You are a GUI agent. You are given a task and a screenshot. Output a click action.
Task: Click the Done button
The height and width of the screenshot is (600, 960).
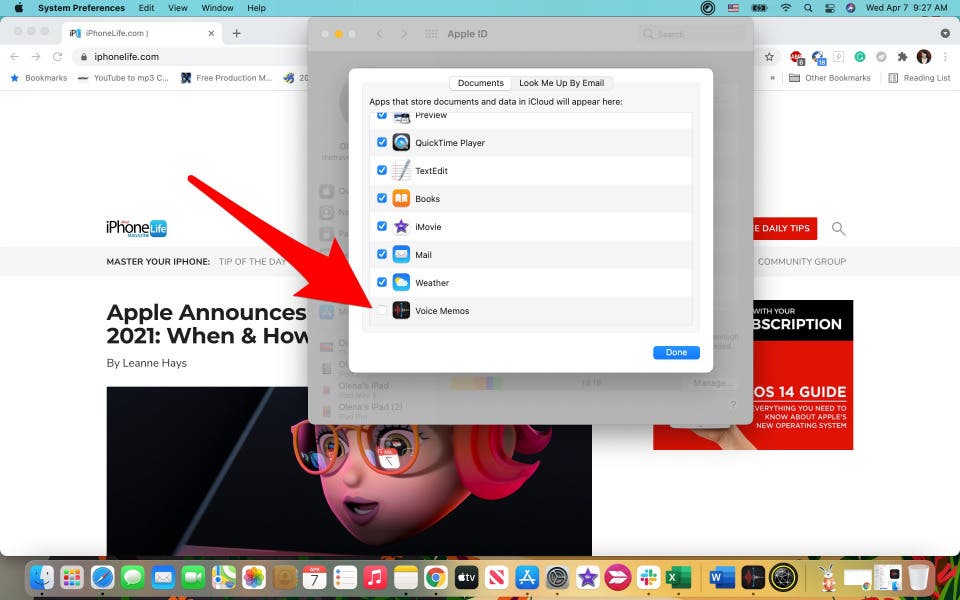pyautogui.click(x=676, y=352)
